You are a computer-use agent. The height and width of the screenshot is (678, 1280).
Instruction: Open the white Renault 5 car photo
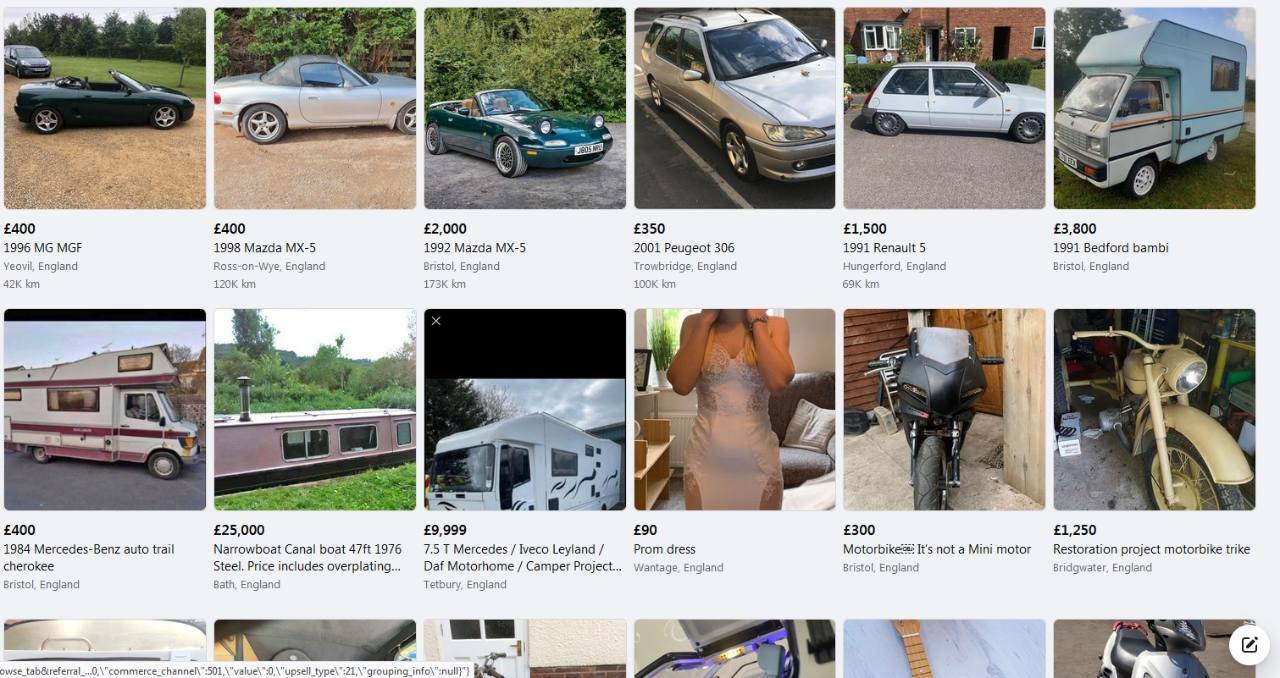[x=944, y=108]
